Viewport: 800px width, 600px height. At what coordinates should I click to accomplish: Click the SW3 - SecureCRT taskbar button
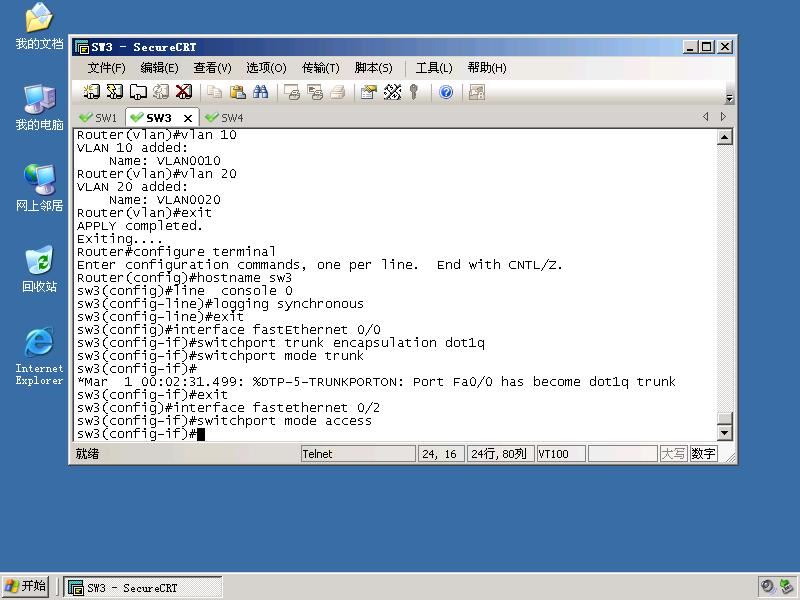tap(143, 587)
